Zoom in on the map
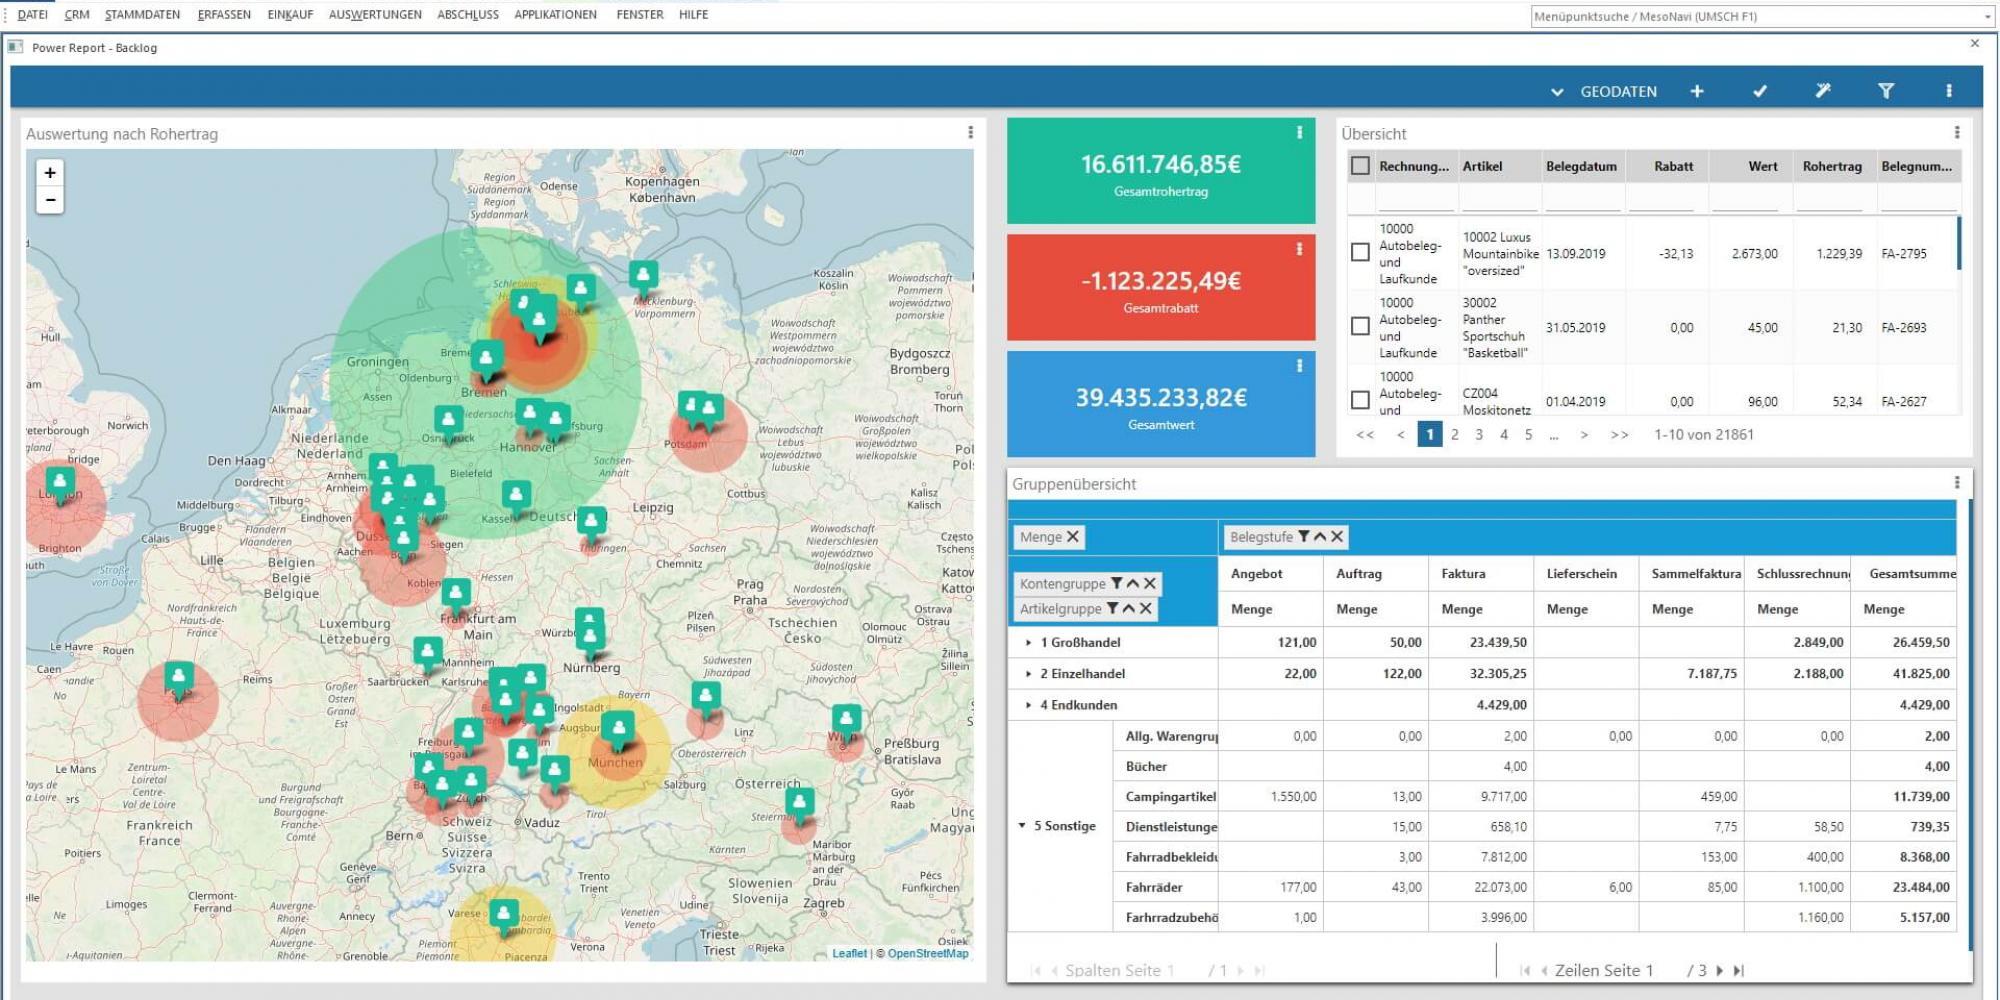The image size is (2000, 1000). point(50,173)
